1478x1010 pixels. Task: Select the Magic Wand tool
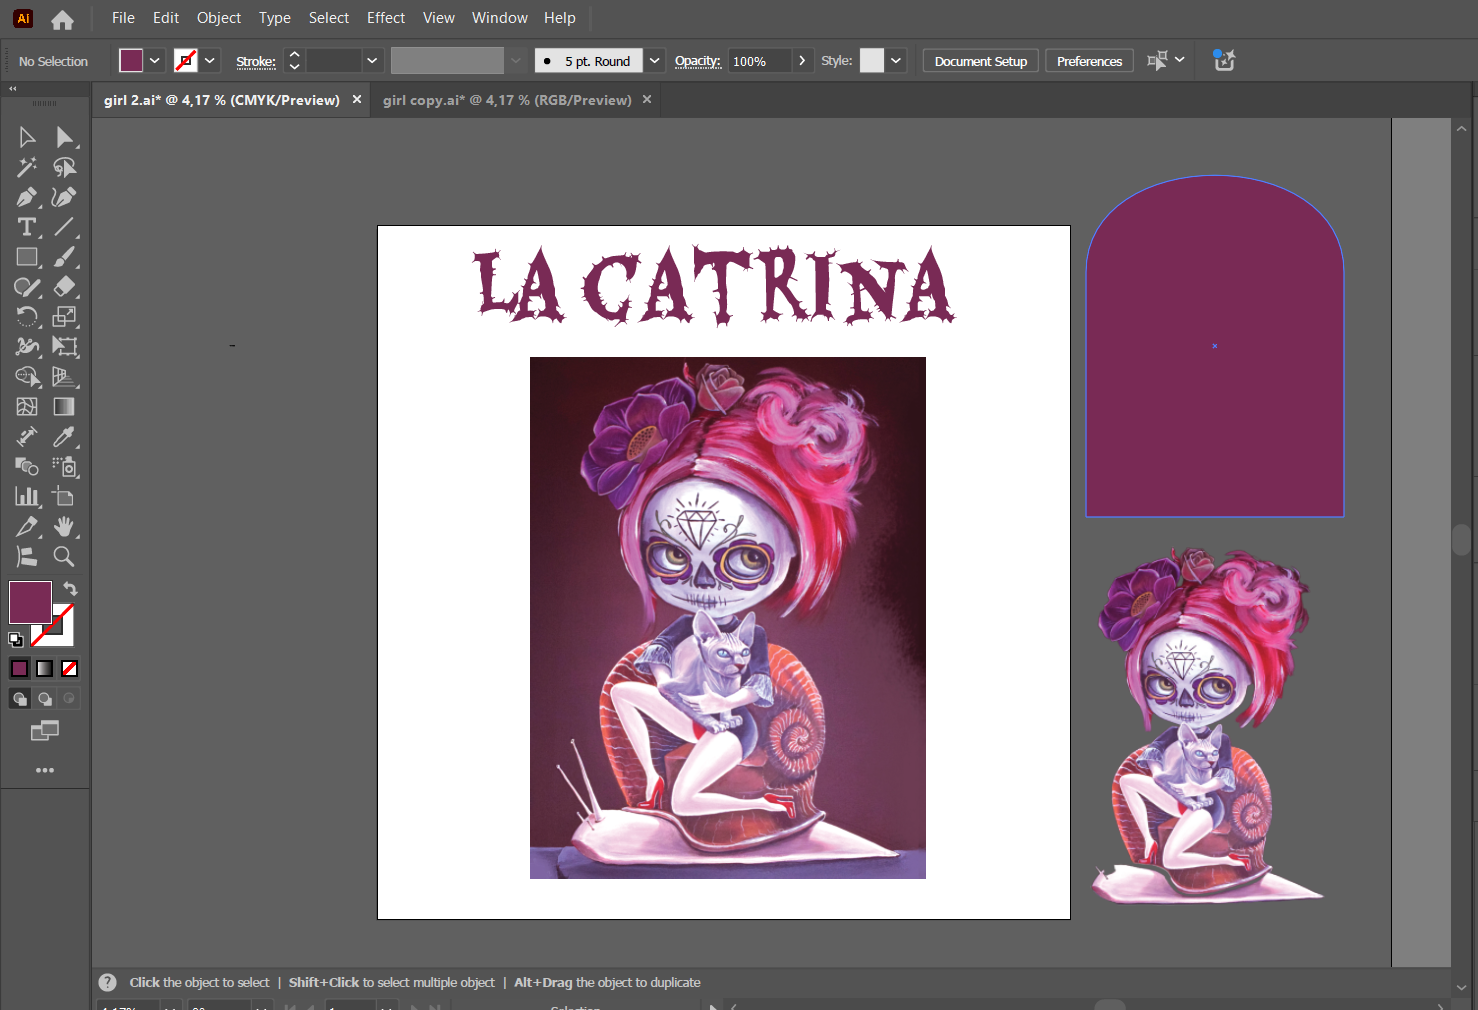click(26, 167)
